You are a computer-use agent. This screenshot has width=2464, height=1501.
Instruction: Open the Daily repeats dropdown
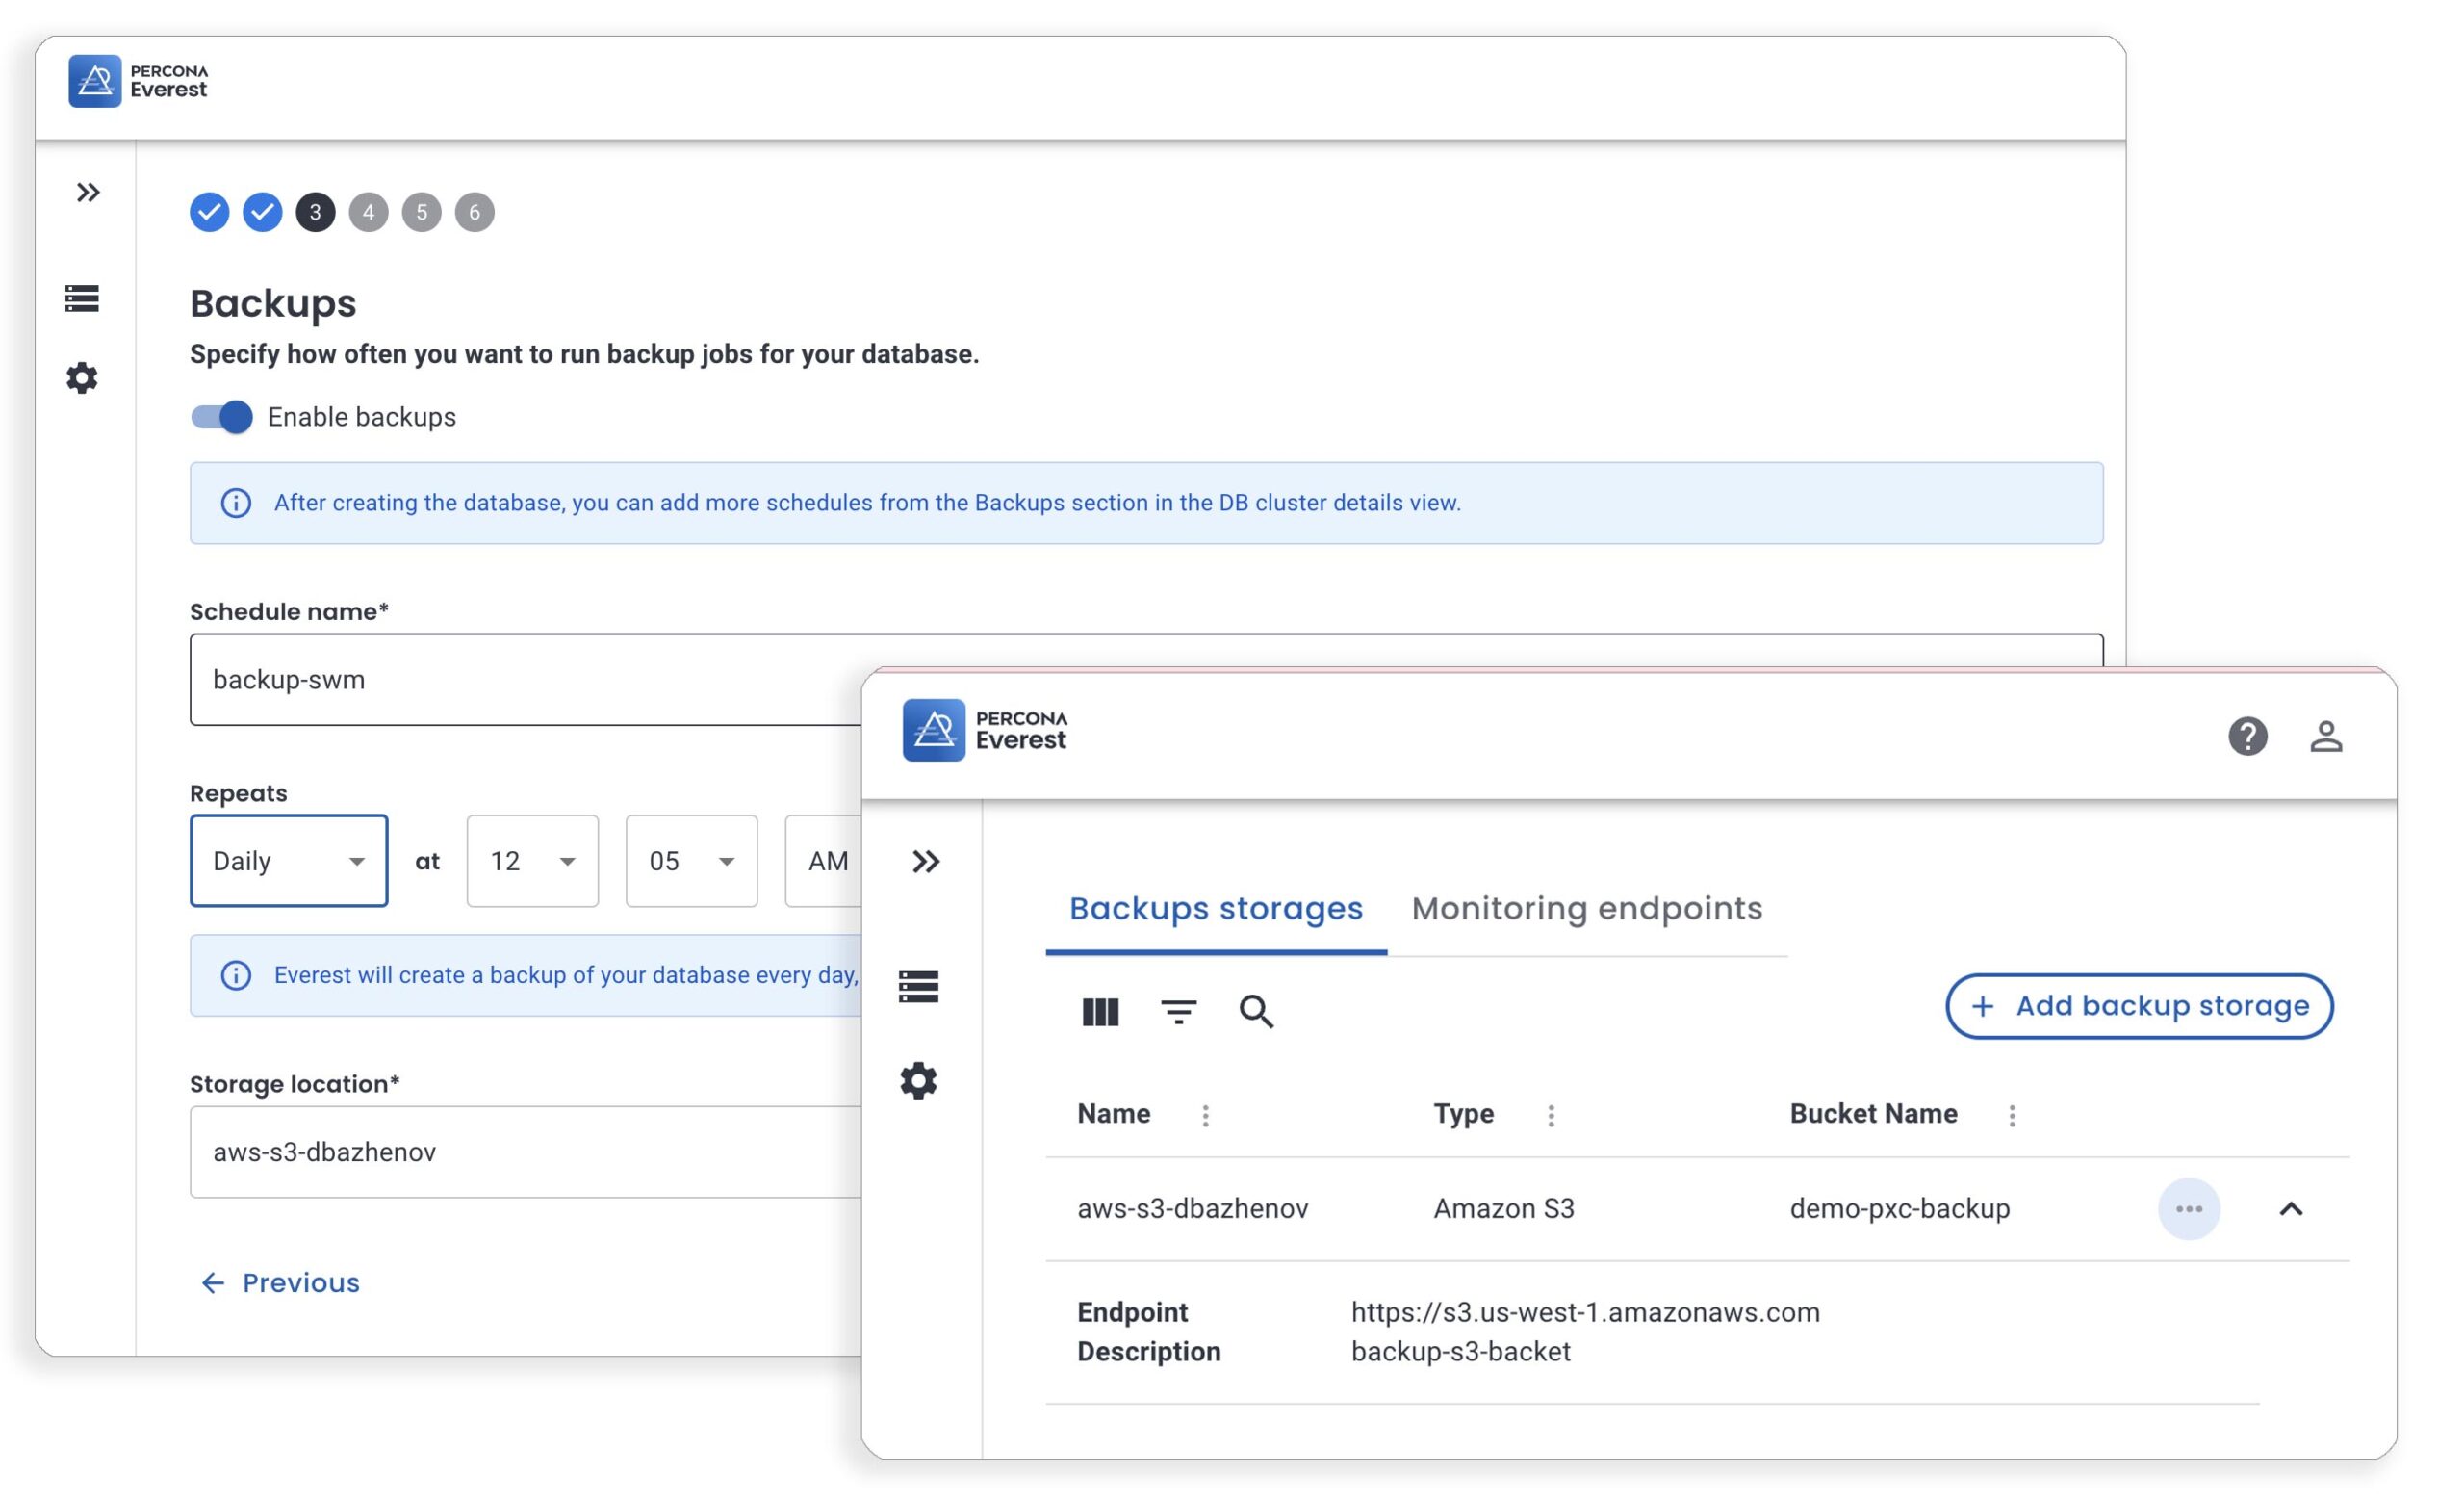(x=289, y=861)
